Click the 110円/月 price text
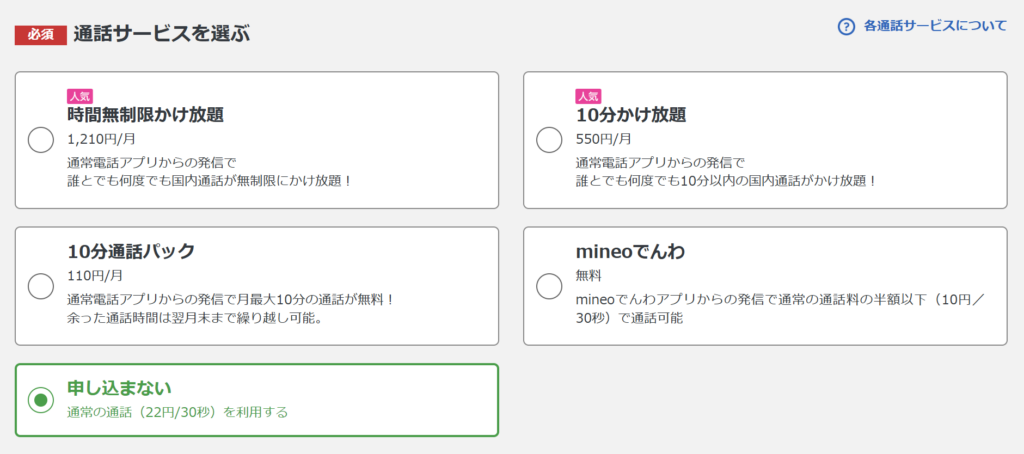The image size is (1024, 454). click(x=95, y=275)
